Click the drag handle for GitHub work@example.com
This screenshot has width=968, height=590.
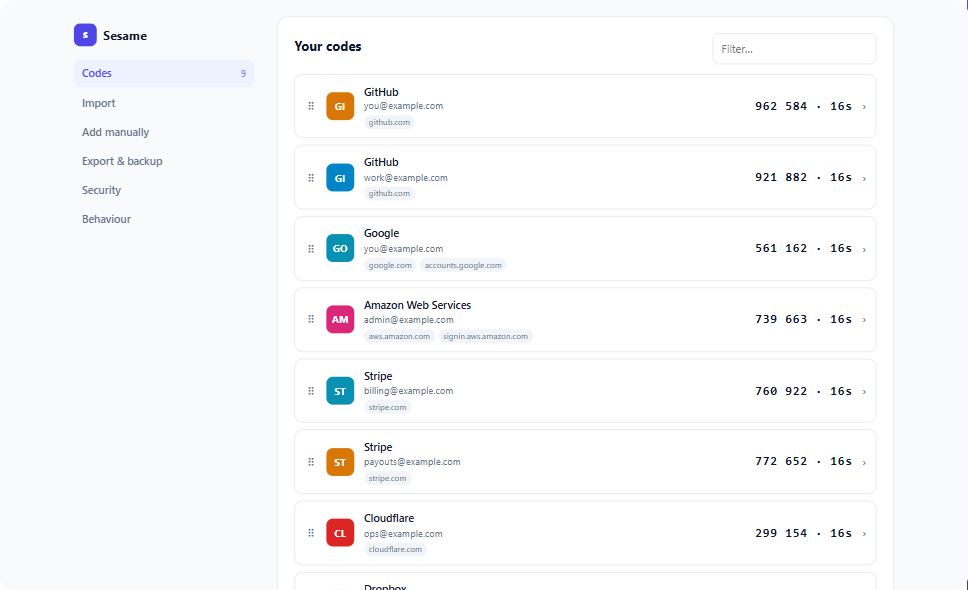pos(311,178)
